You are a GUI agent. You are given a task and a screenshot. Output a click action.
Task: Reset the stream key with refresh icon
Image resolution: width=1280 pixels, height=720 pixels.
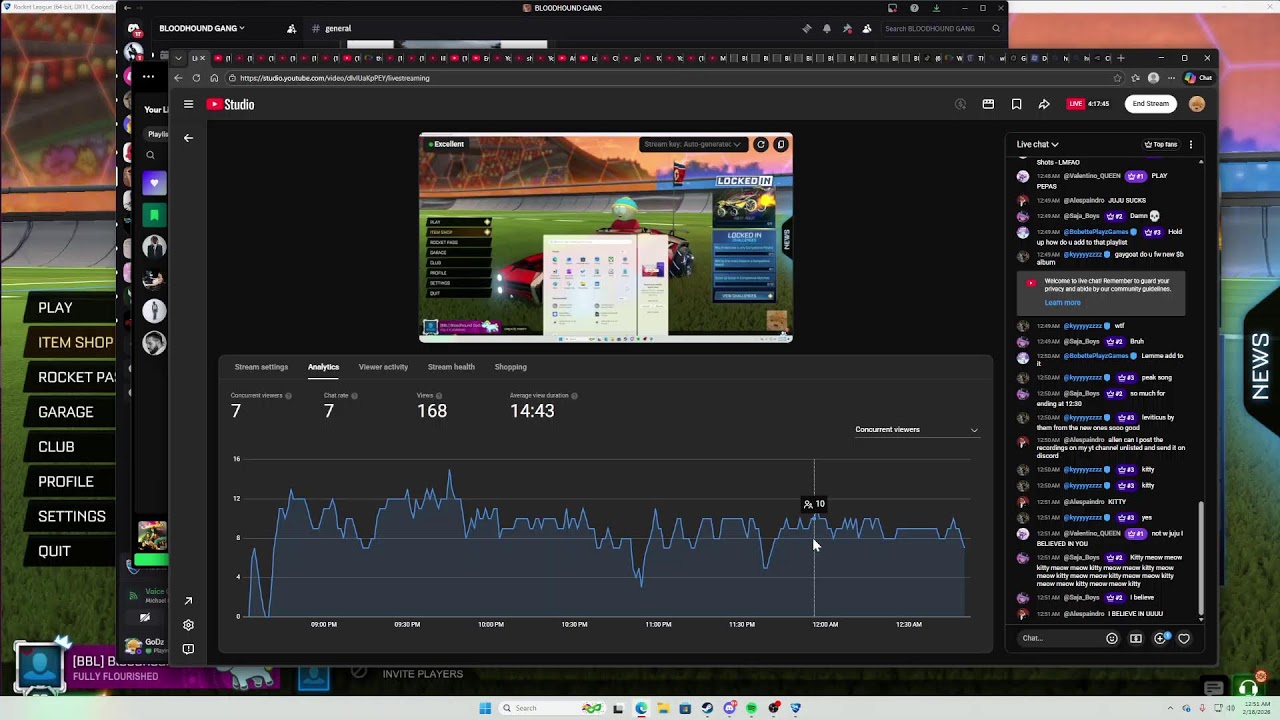pyautogui.click(x=760, y=144)
